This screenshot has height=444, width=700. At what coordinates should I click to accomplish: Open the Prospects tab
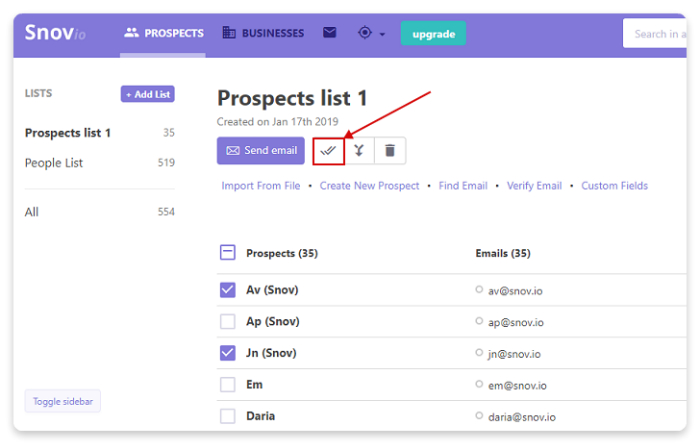tap(163, 33)
